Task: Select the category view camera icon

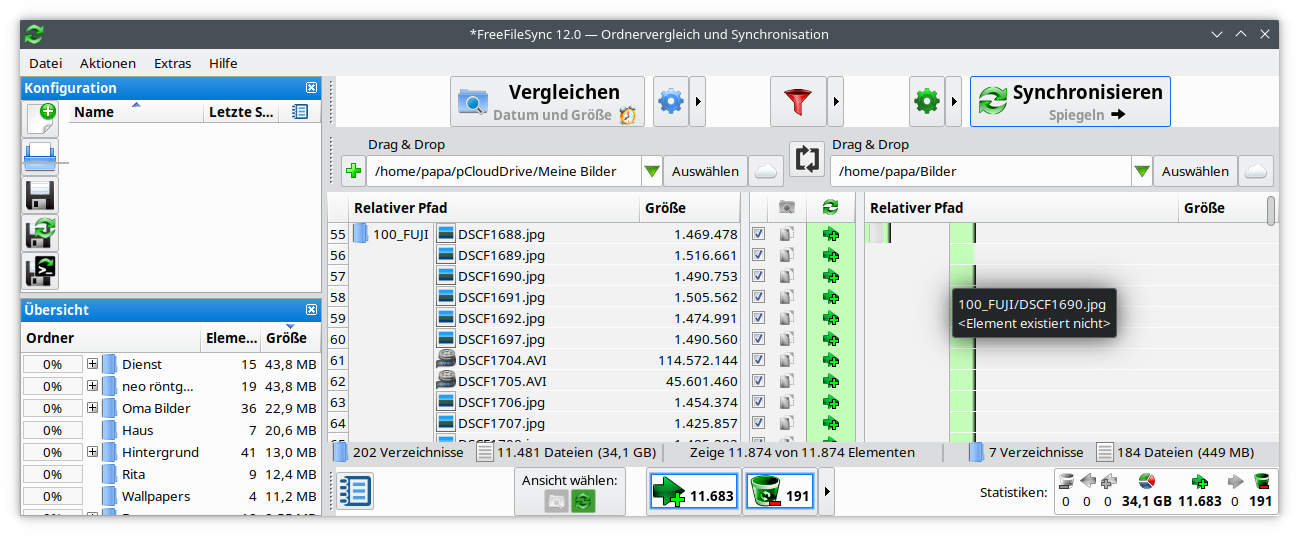Action: pyautogui.click(x=556, y=500)
